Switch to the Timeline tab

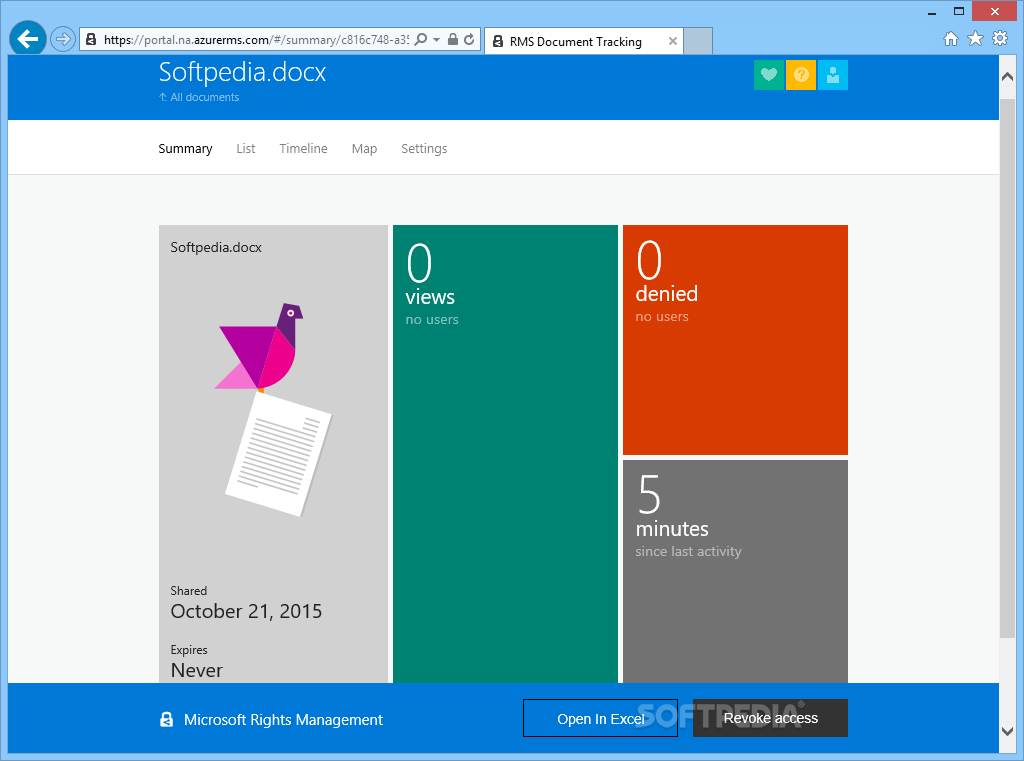click(304, 148)
